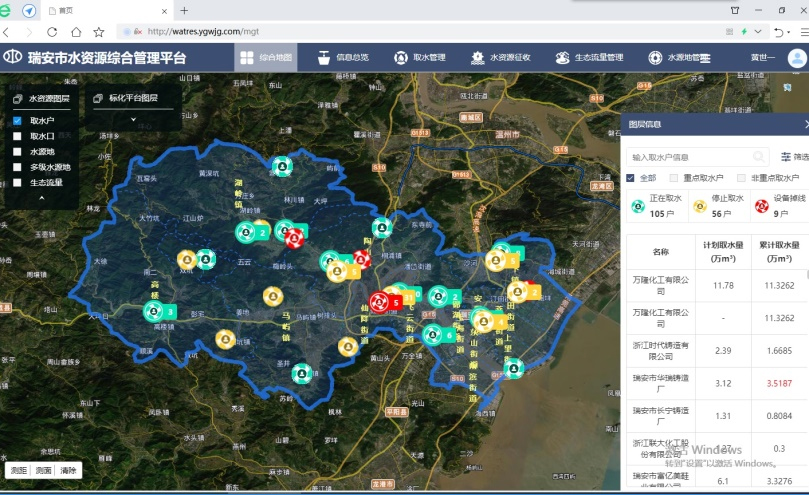This screenshot has width=809, height=495.
Task: Click red marker near 湖岭镇 cluster
Action: 294,238
